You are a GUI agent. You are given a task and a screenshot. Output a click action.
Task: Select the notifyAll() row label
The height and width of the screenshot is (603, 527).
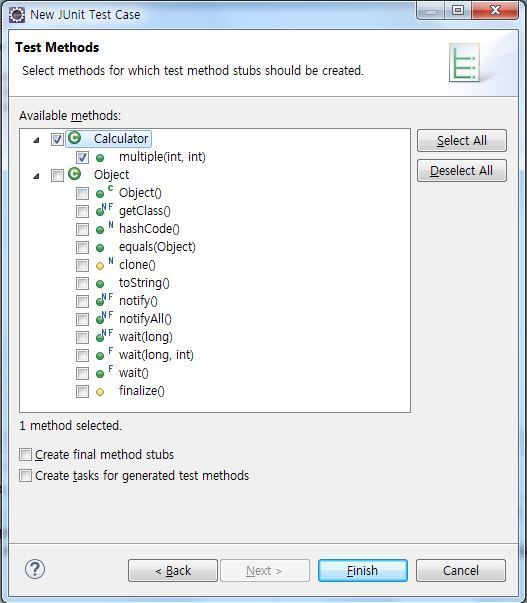tap(145, 319)
